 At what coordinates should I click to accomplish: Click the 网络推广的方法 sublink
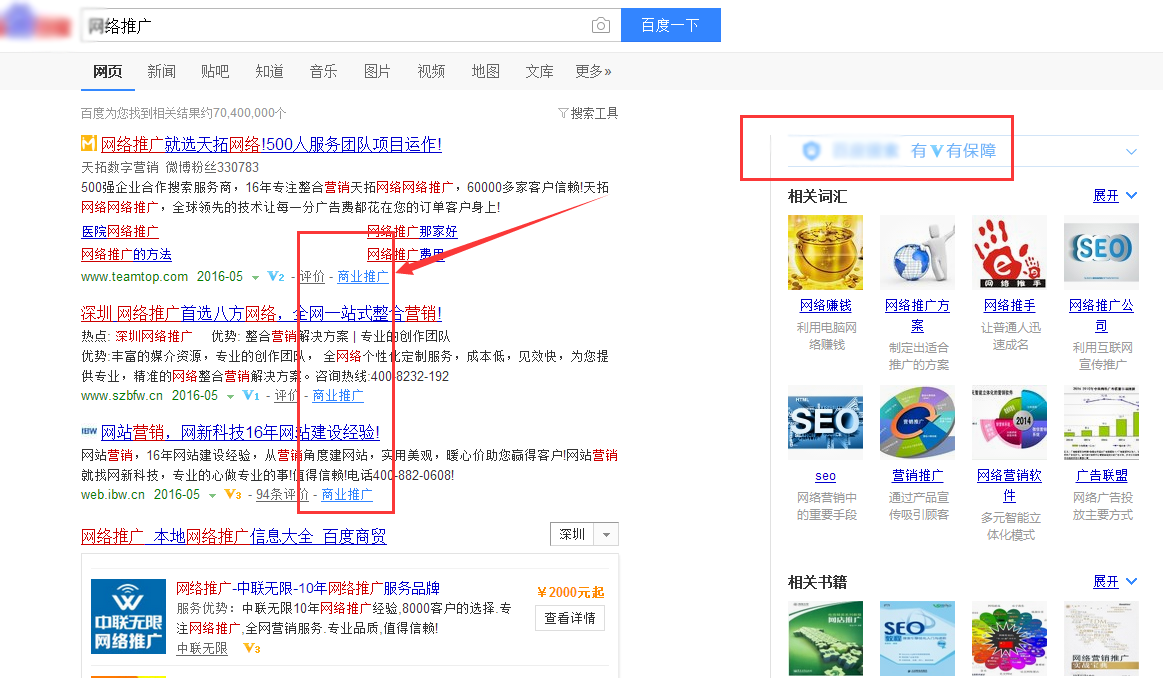tap(126, 254)
